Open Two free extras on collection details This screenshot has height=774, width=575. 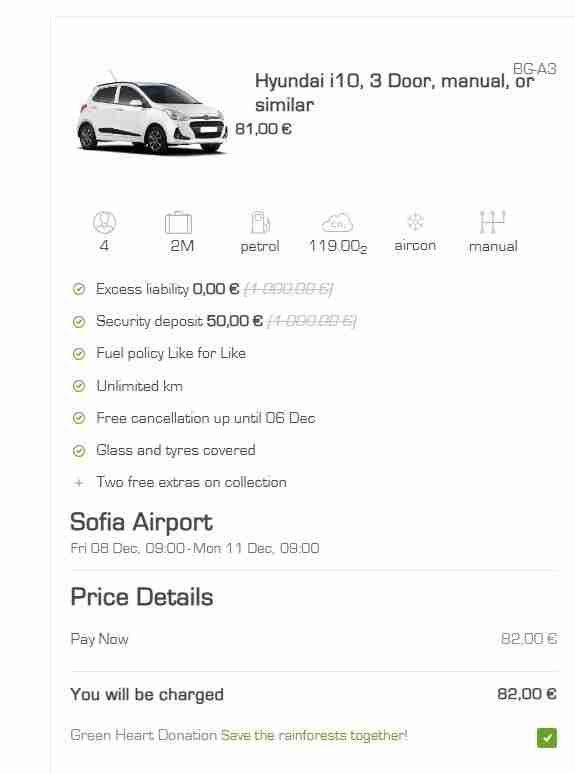click(192, 482)
